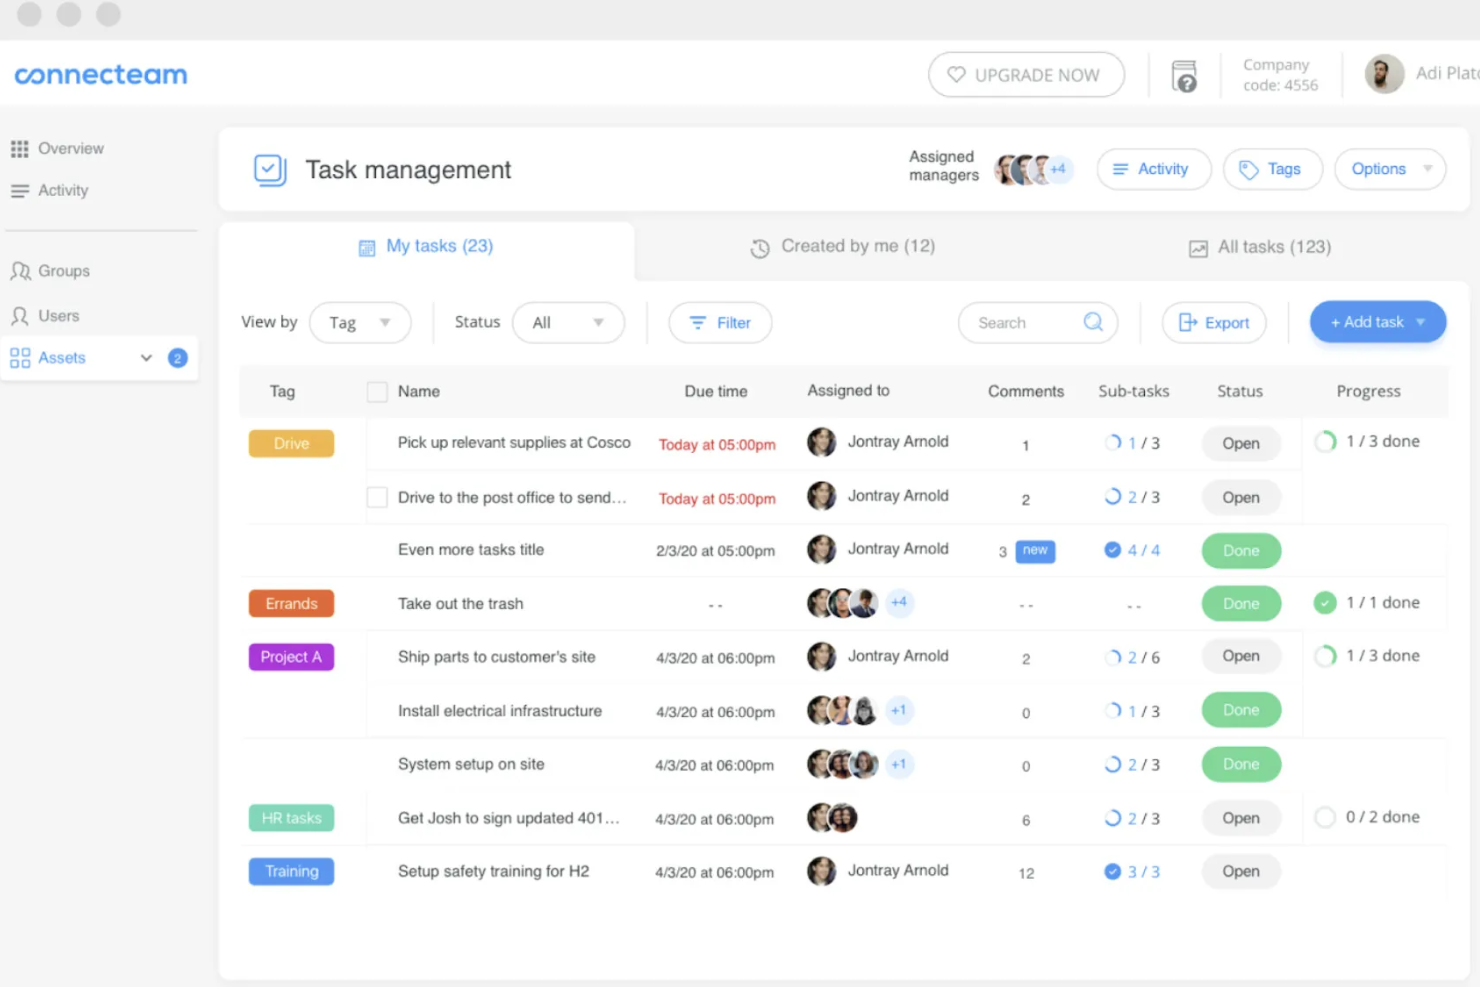Viewport: 1480px width, 987px height.
Task: Click the Assets notification badge 2
Action: [178, 358]
